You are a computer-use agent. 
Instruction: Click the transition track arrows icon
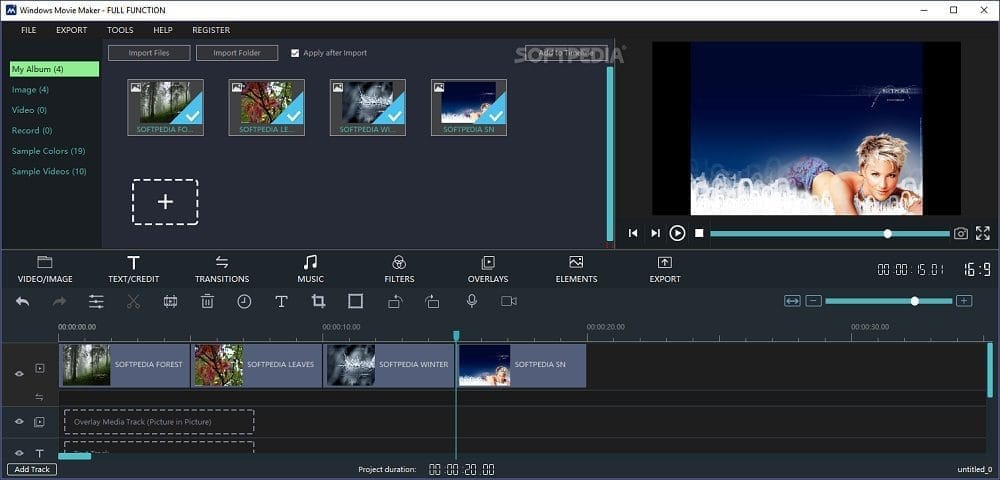[40, 397]
